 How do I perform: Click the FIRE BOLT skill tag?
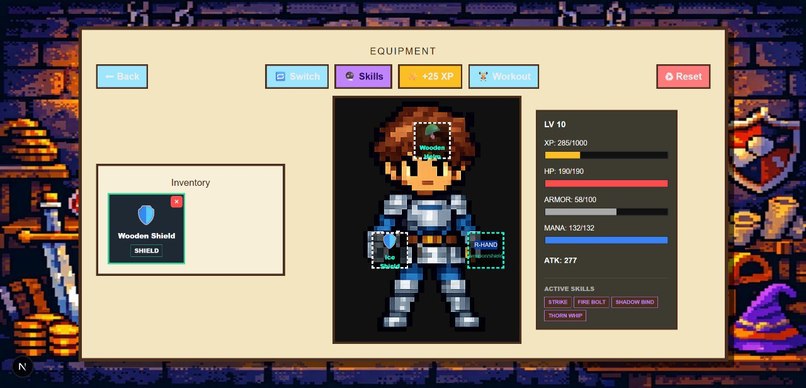(591, 302)
